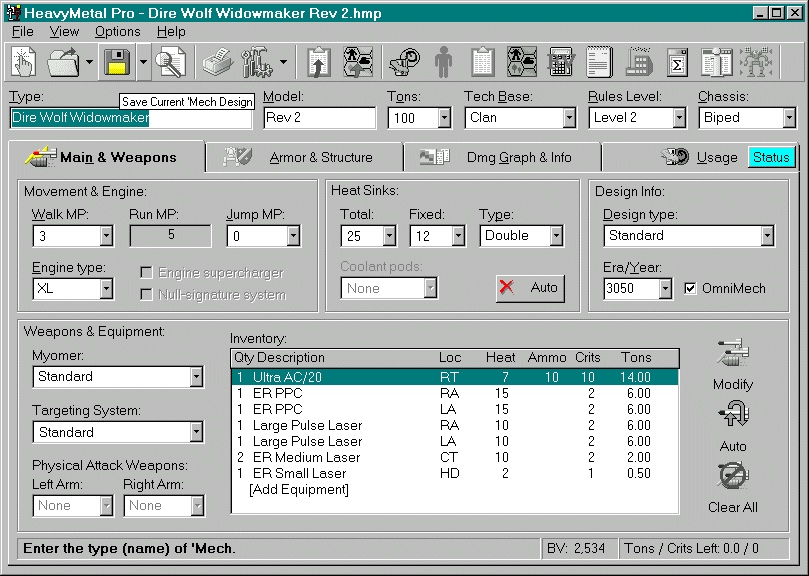Open the Myomer dropdown
The height and width of the screenshot is (576, 809).
(x=196, y=377)
